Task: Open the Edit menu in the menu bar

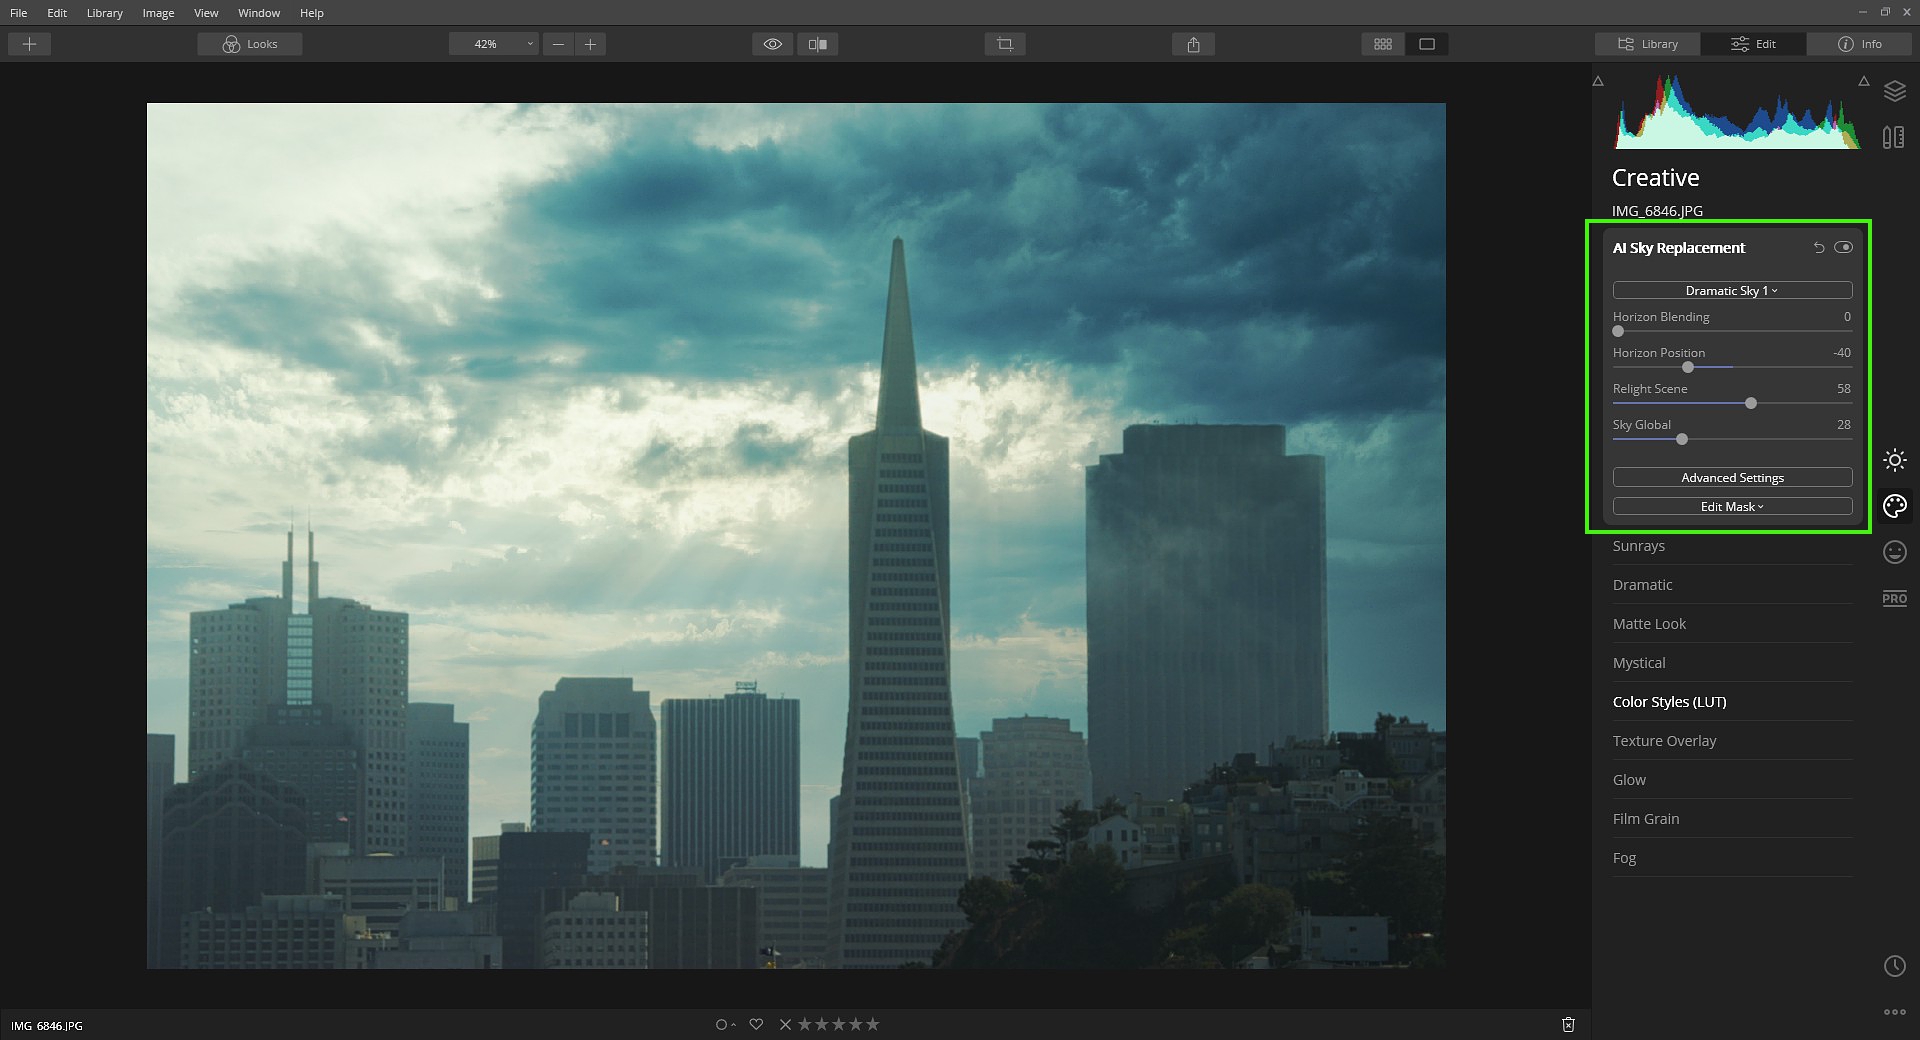Action: click(x=57, y=13)
